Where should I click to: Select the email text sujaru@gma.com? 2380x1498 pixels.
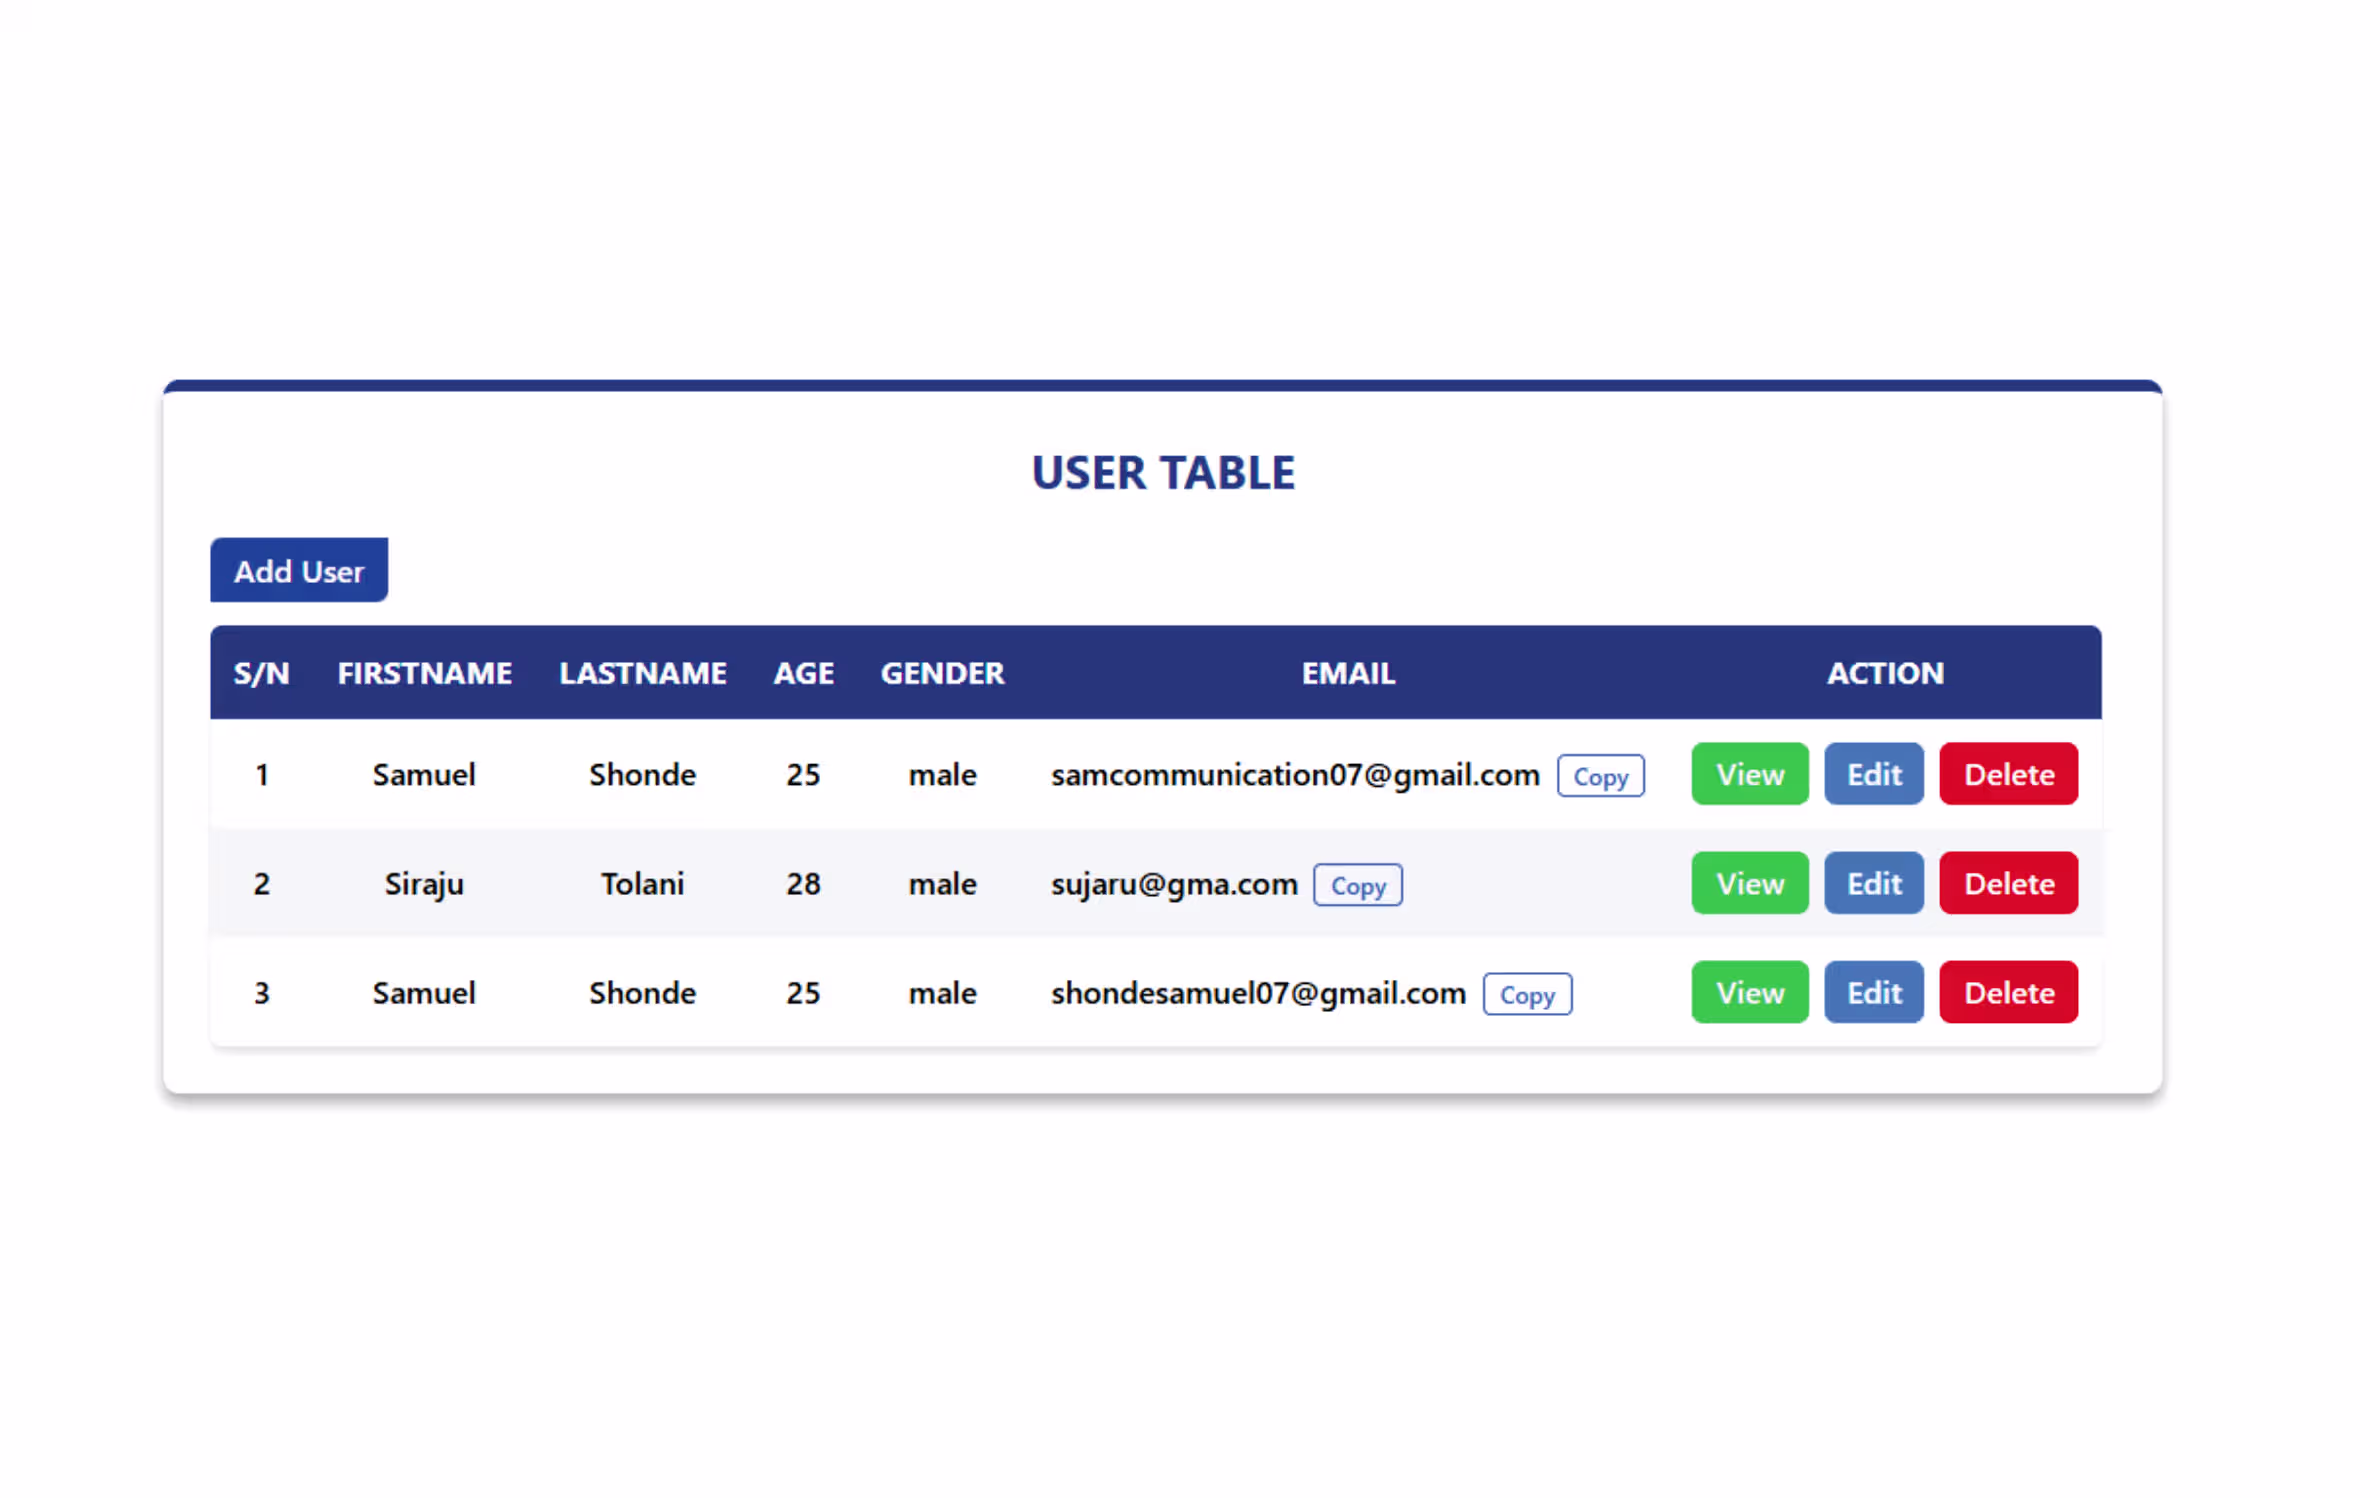click(1174, 884)
